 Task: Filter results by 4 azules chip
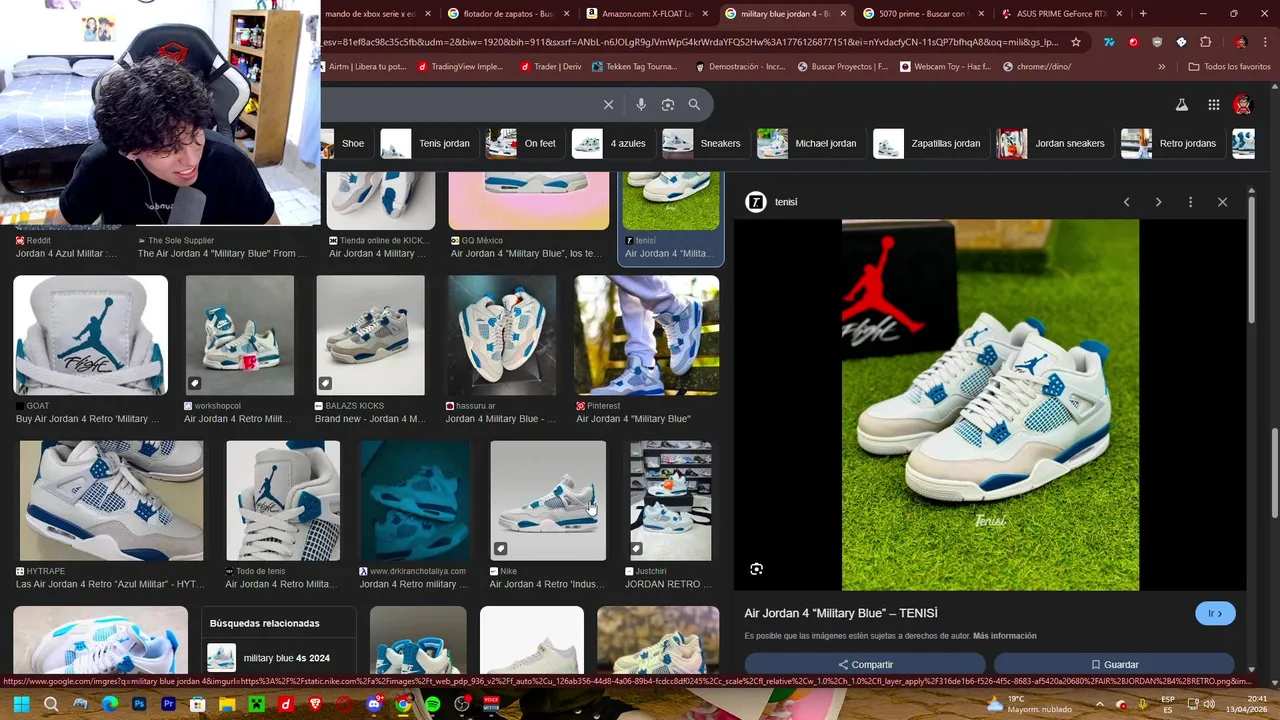pos(612,143)
